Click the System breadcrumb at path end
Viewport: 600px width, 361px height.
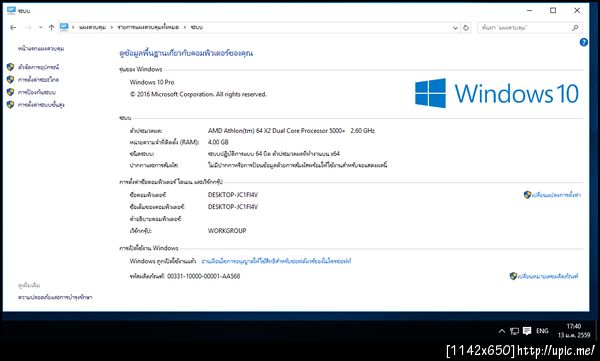coord(197,28)
